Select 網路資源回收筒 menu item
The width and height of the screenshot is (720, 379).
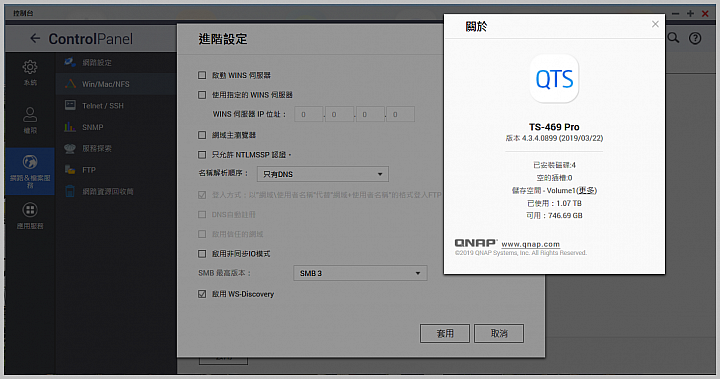coord(116,192)
